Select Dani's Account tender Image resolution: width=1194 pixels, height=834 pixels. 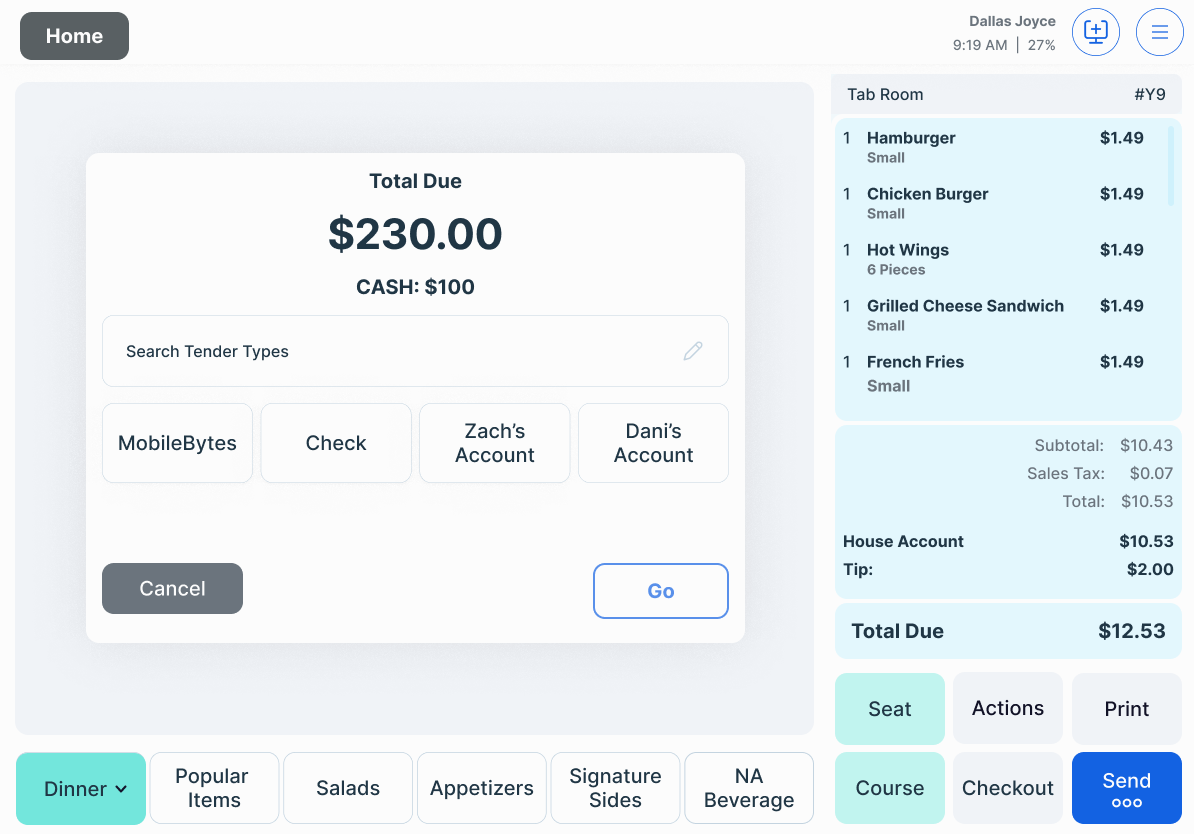[653, 443]
